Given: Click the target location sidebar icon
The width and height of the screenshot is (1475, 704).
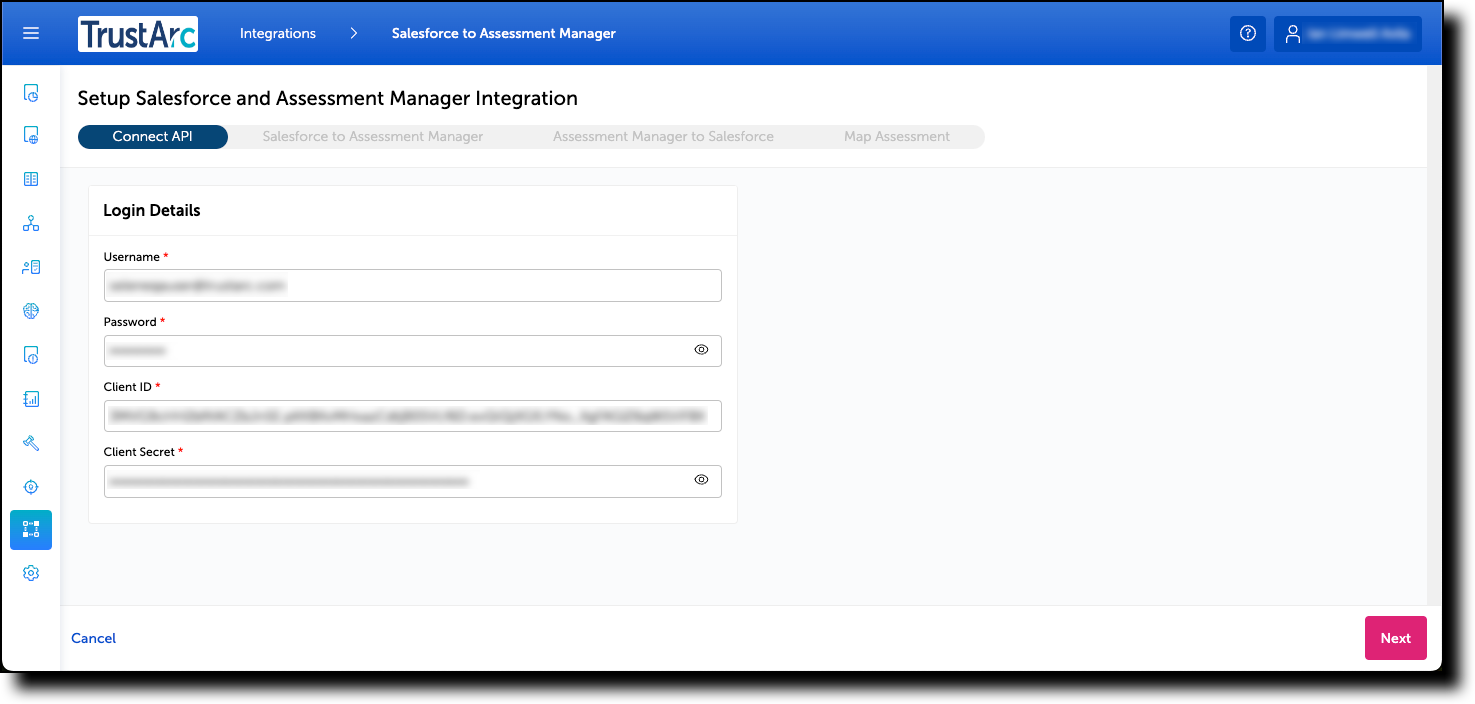Looking at the screenshot, I should (30, 487).
